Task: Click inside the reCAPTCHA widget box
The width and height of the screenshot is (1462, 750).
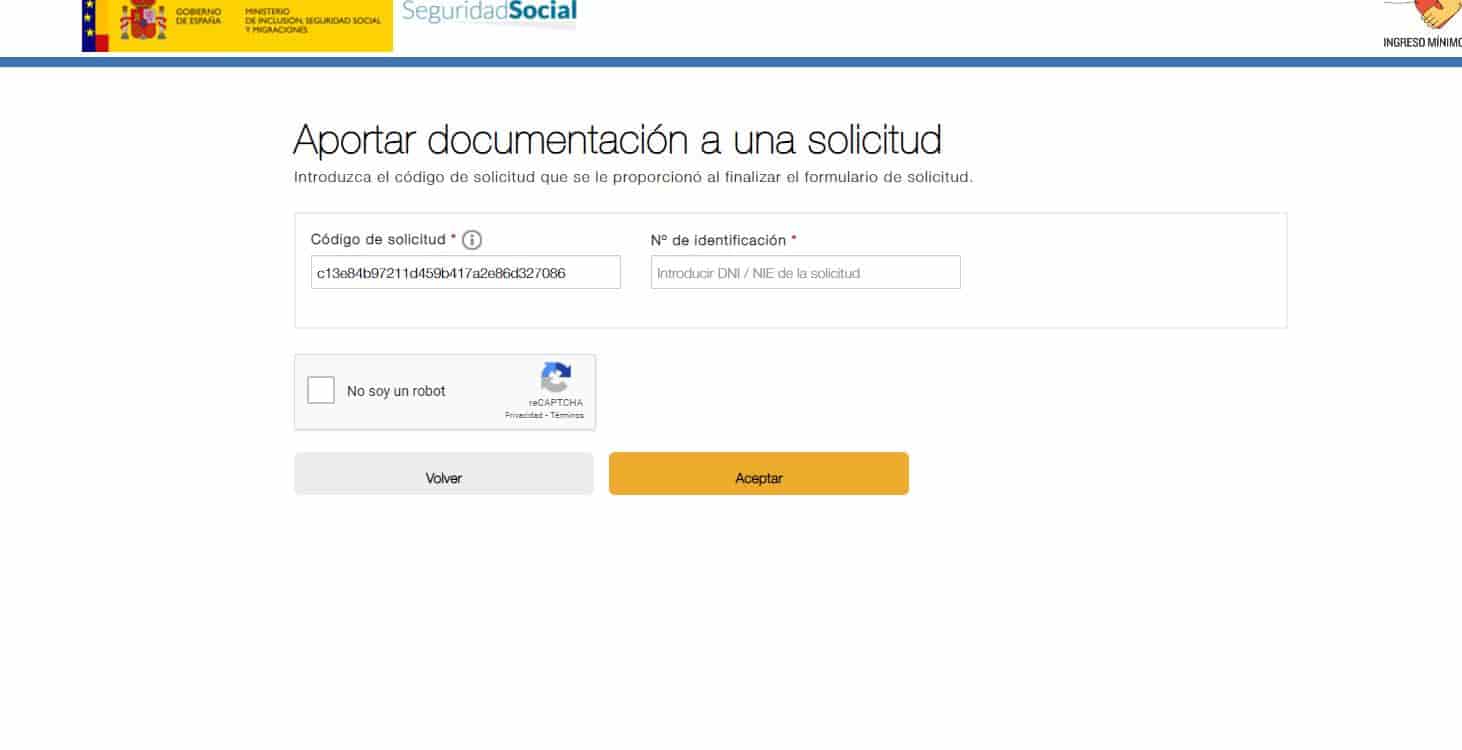Action: [444, 391]
